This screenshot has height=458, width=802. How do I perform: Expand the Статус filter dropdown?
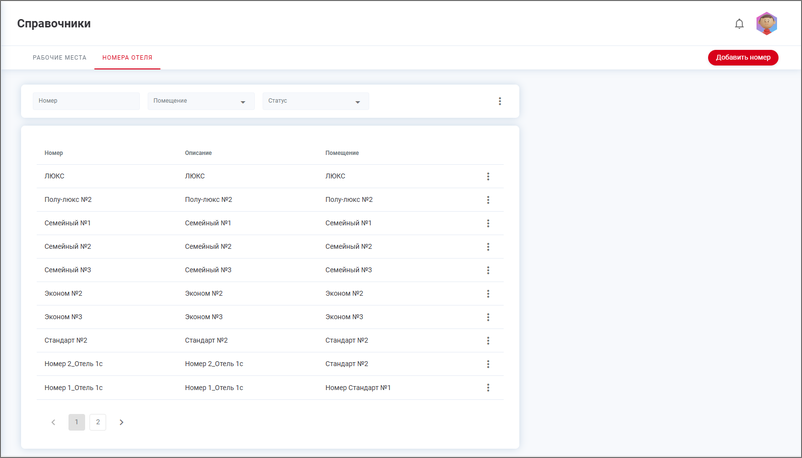[315, 101]
